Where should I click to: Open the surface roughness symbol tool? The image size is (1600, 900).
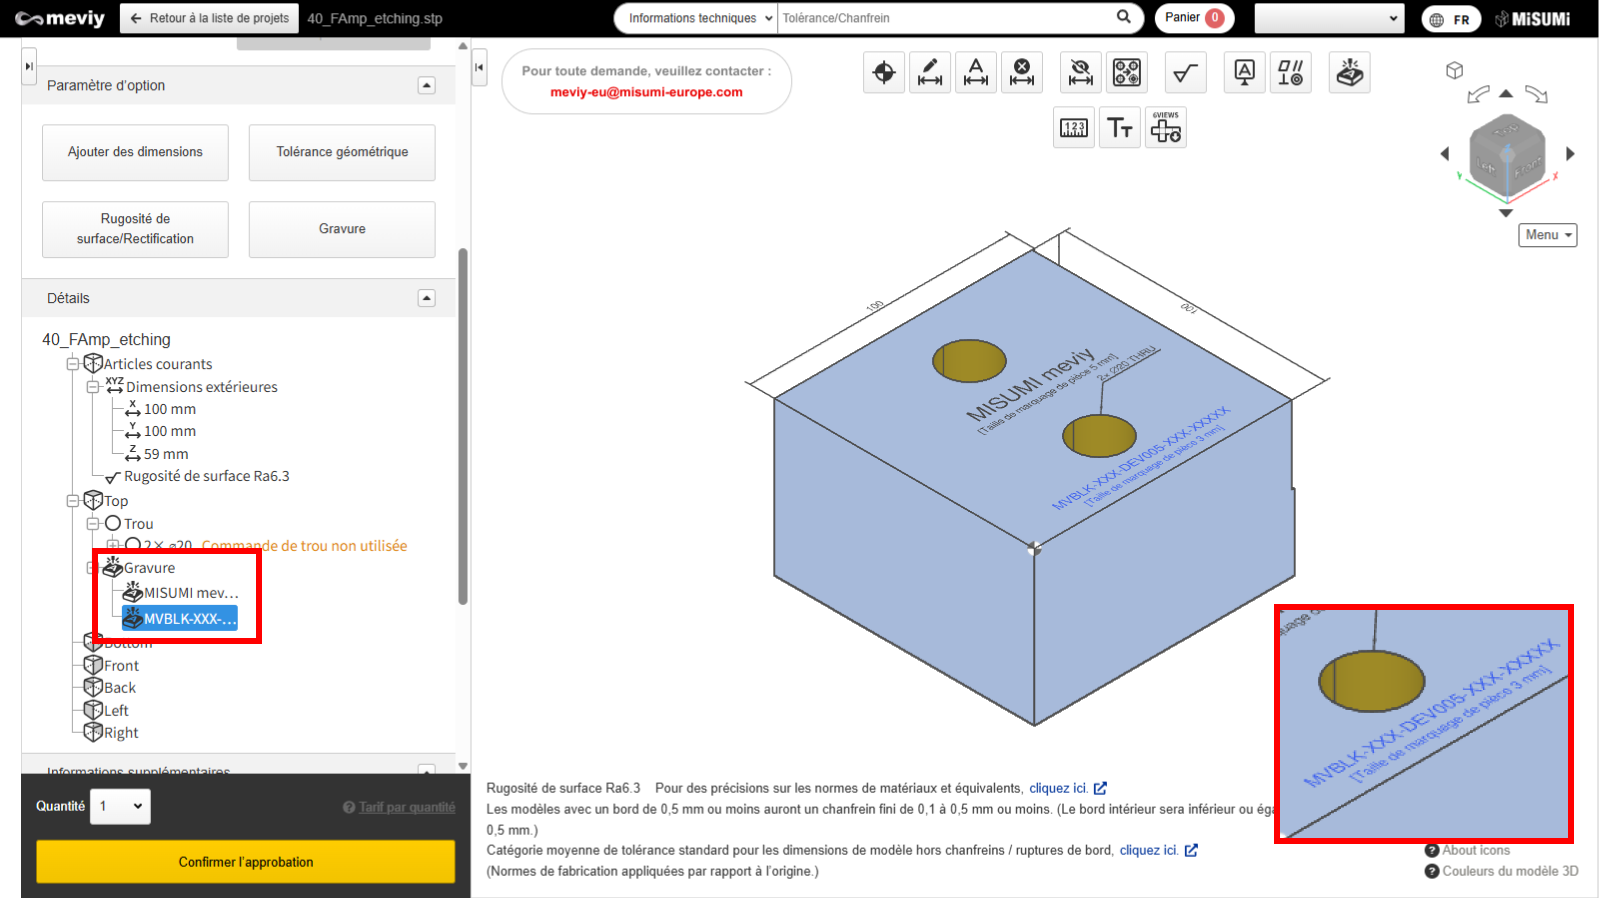(1185, 72)
